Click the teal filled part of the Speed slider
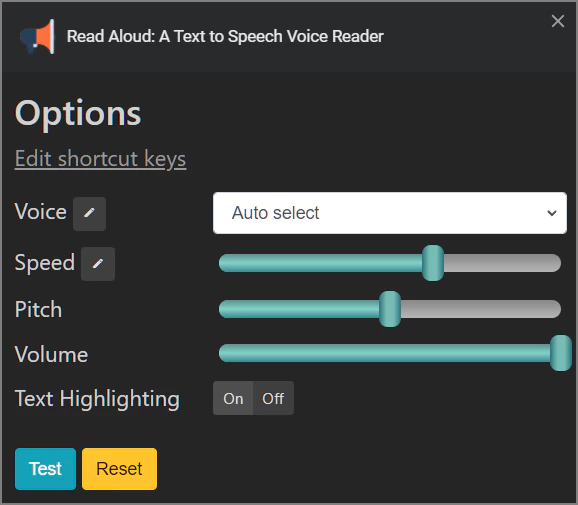The width and height of the screenshot is (578, 505). click(320, 263)
